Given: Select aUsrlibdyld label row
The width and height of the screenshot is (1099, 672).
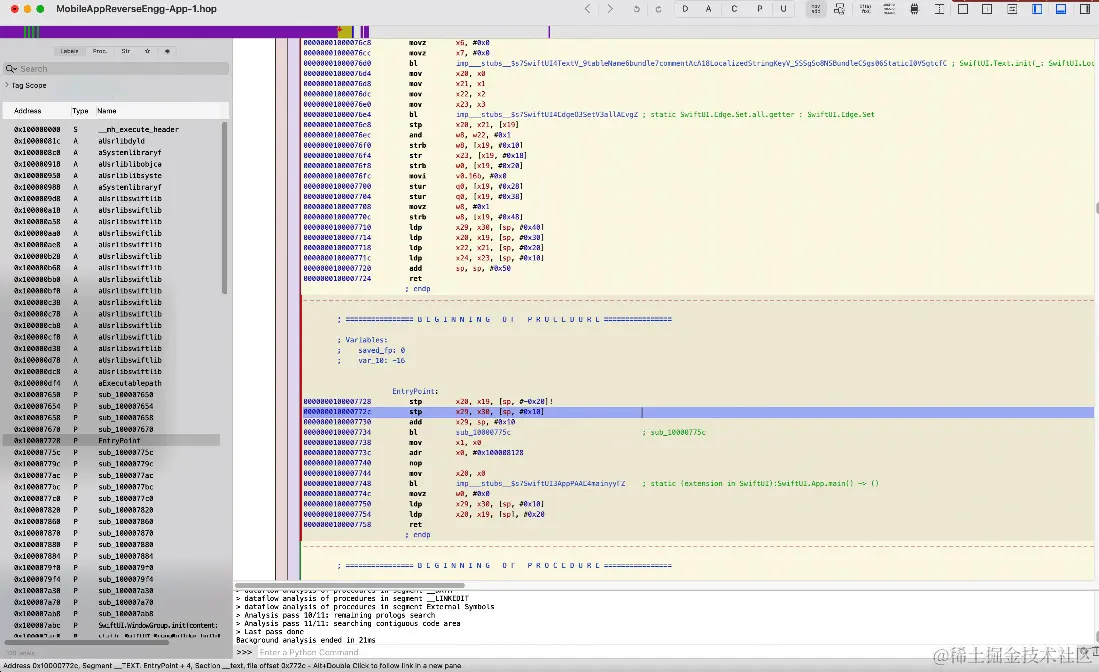Looking at the screenshot, I should [112, 141].
